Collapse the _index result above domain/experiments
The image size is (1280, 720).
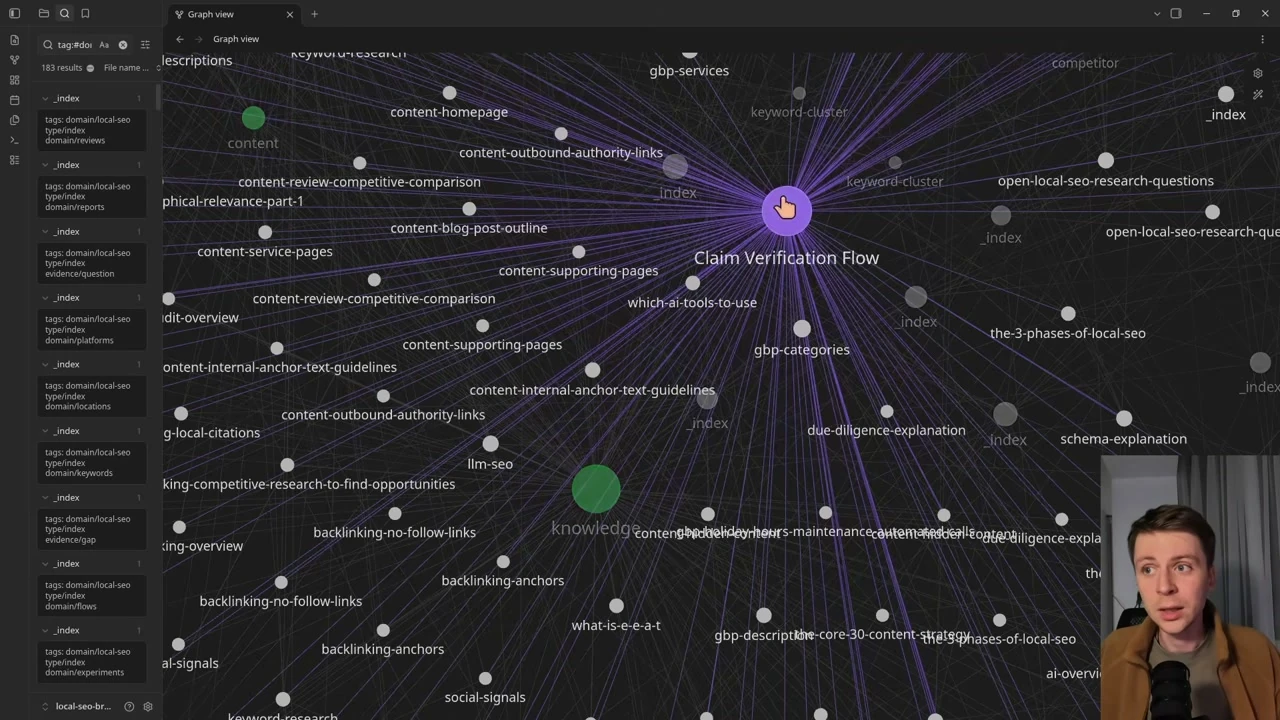[45, 631]
